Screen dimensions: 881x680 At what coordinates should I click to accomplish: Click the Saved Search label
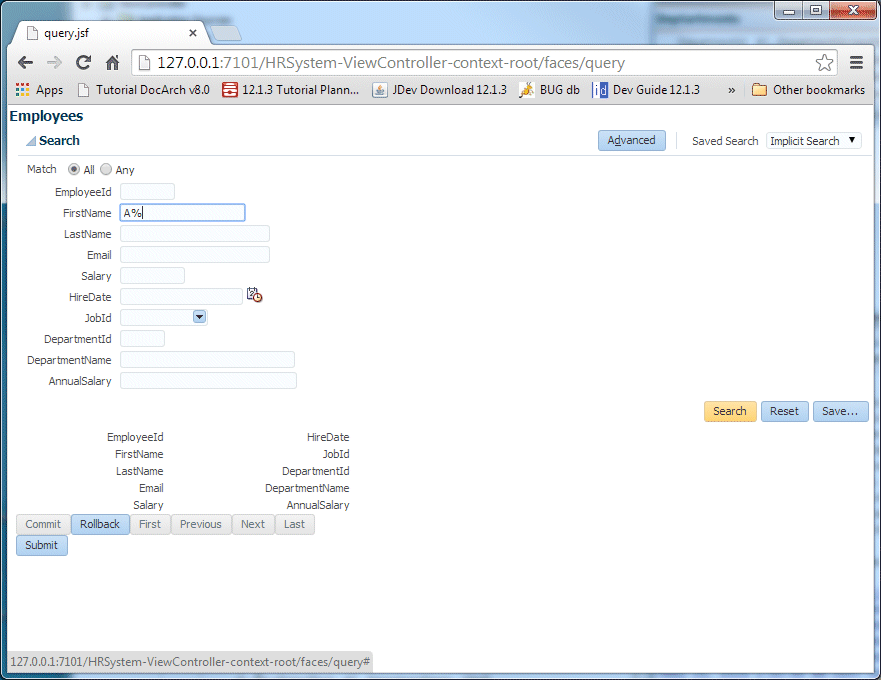tap(725, 141)
